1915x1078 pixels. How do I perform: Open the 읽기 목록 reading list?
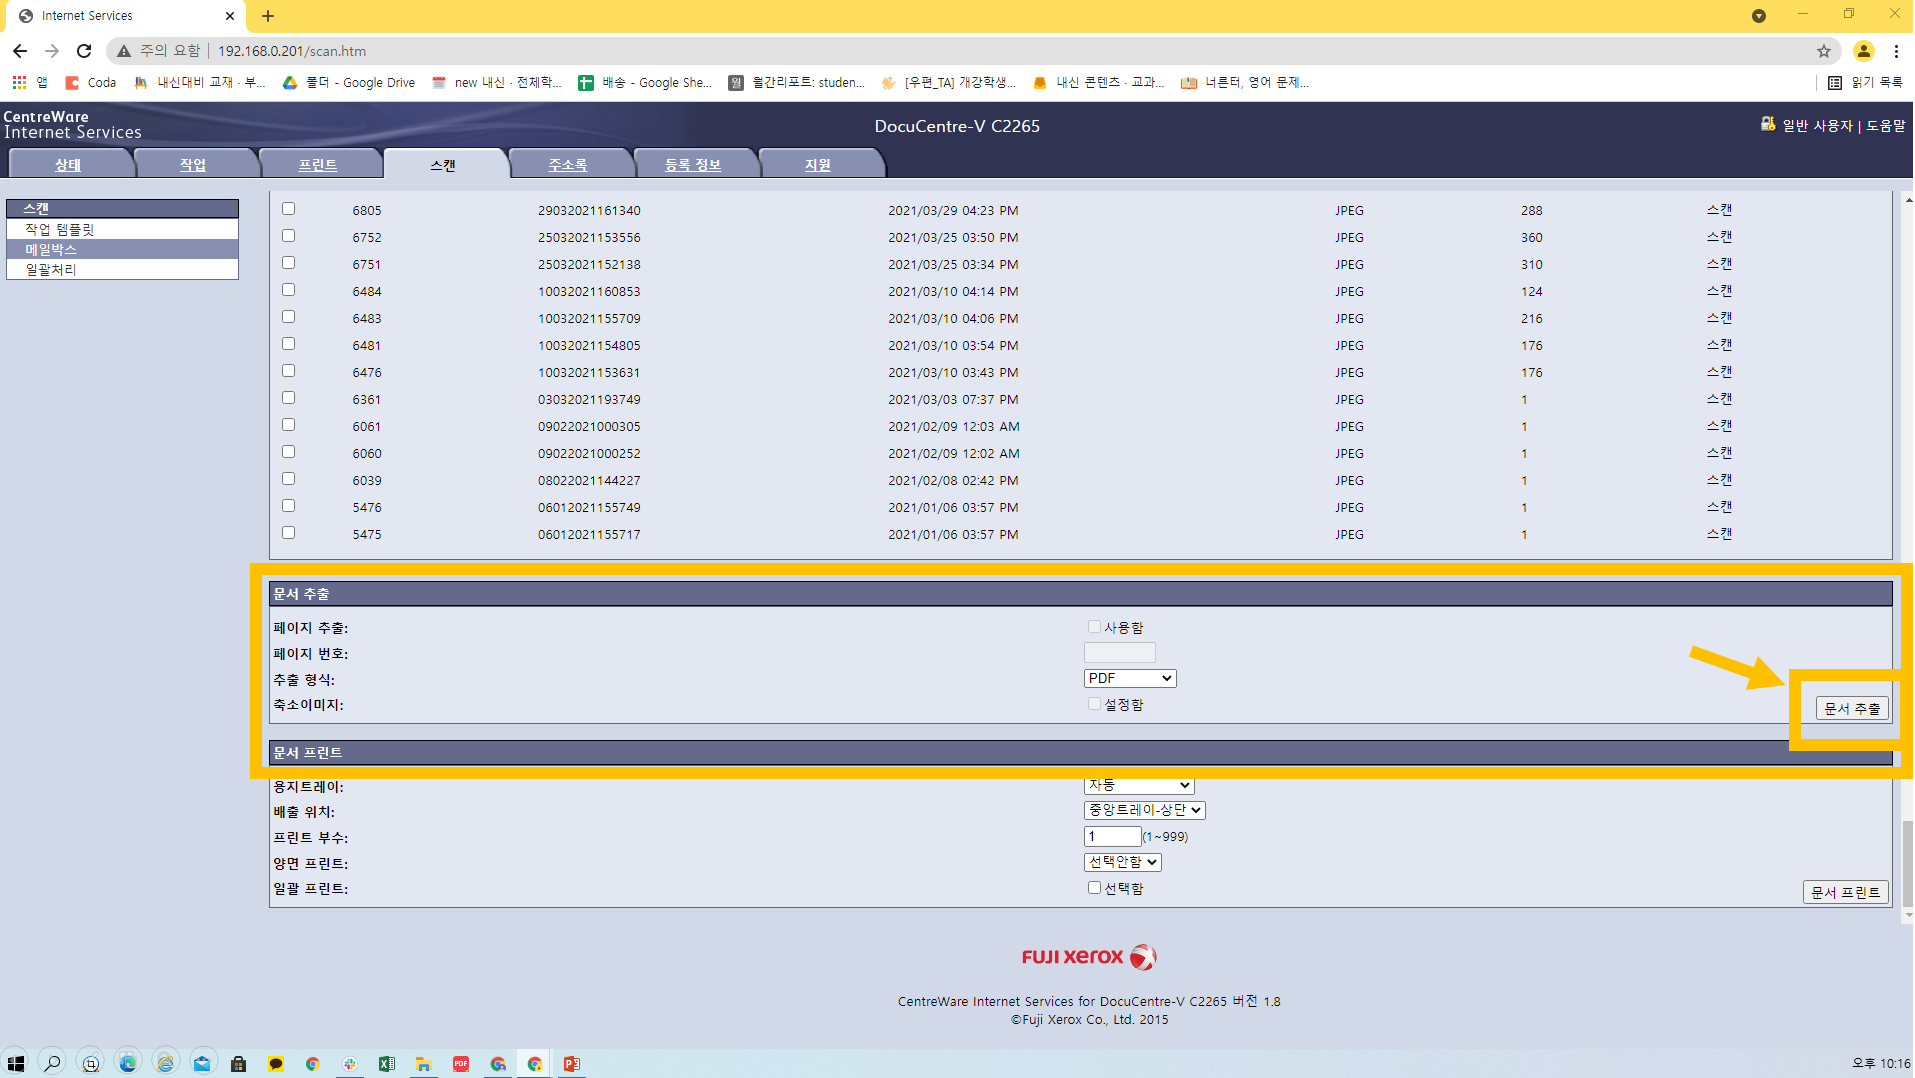point(1865,82)
